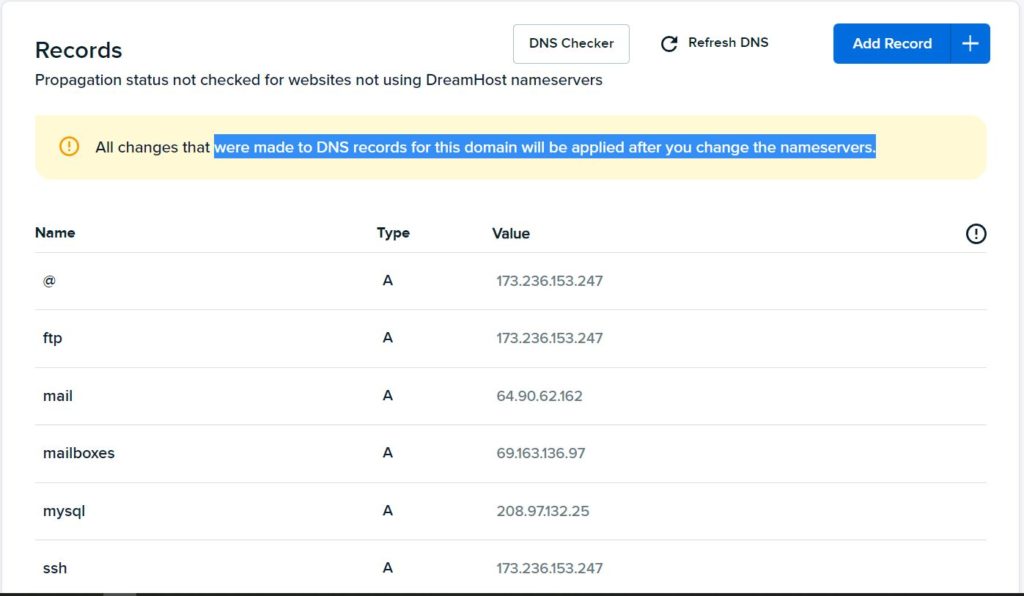The width and height of the screenshot is (1024, 596).
Task: Select the @ record name
Action: tap(49, 281)
